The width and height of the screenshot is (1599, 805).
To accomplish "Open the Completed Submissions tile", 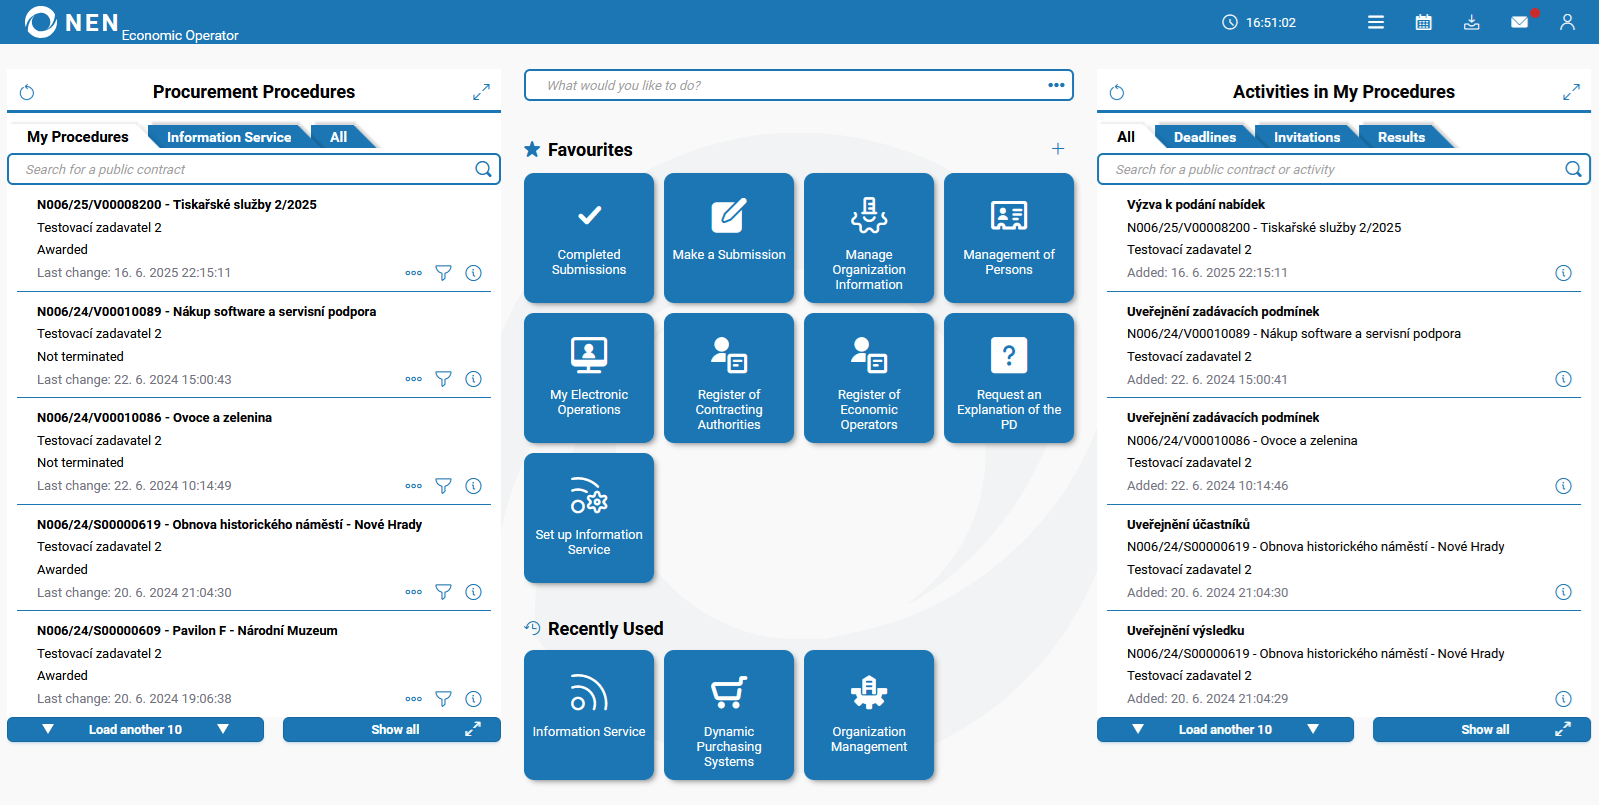I will [589, 238].
